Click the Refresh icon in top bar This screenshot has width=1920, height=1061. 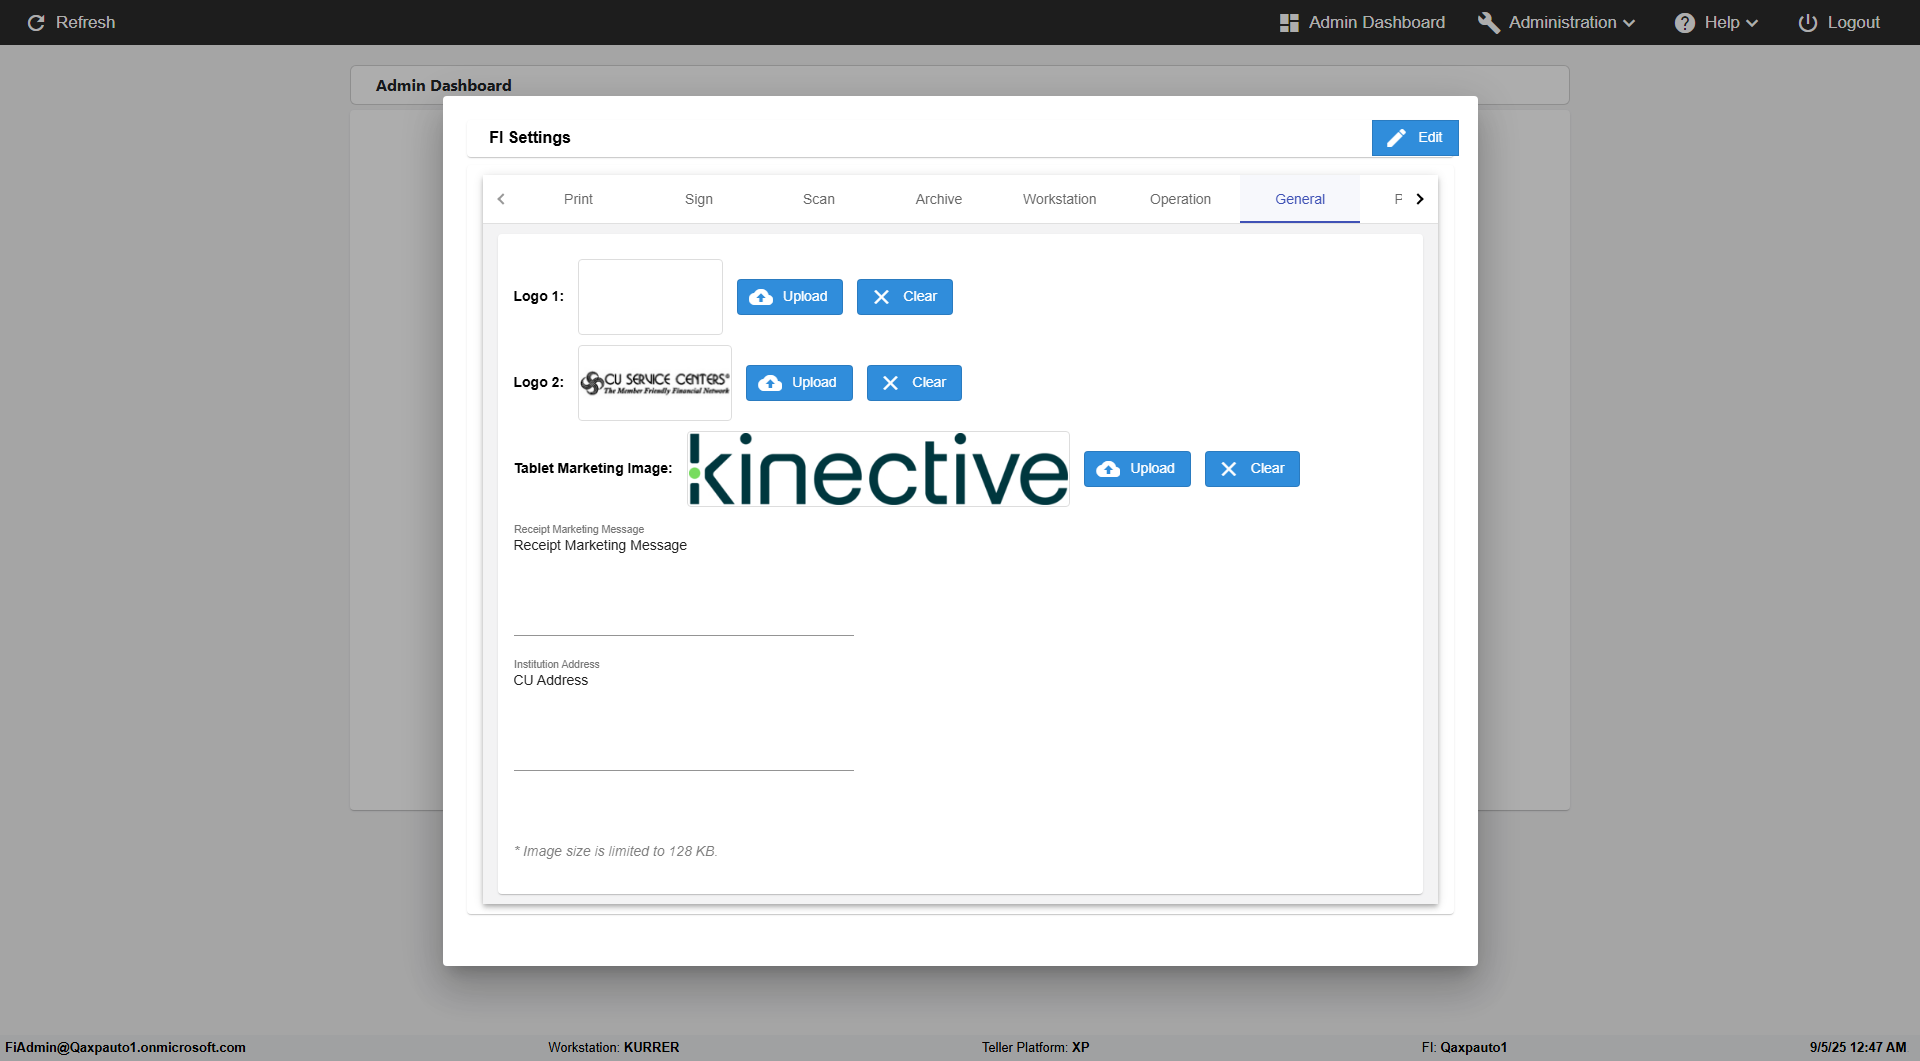tap(36, 22)
